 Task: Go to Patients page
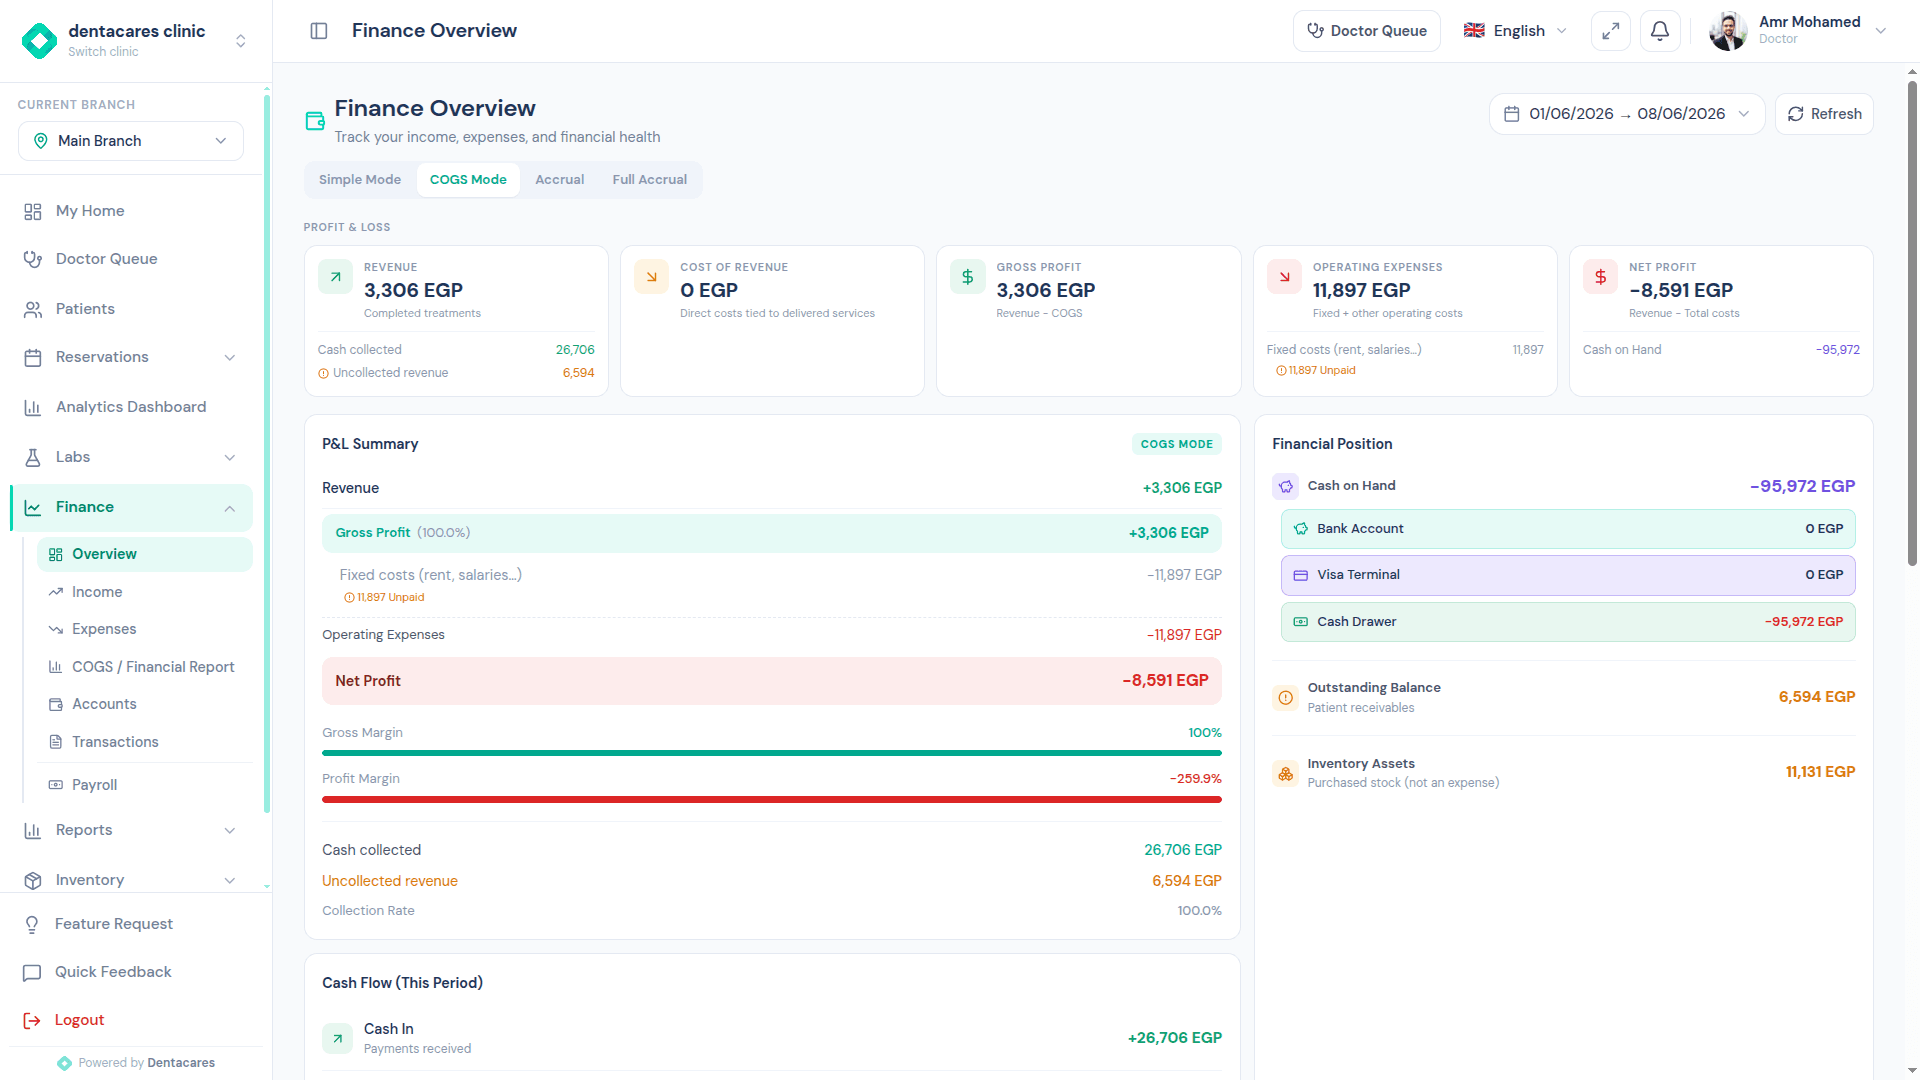tap(131, 309)
